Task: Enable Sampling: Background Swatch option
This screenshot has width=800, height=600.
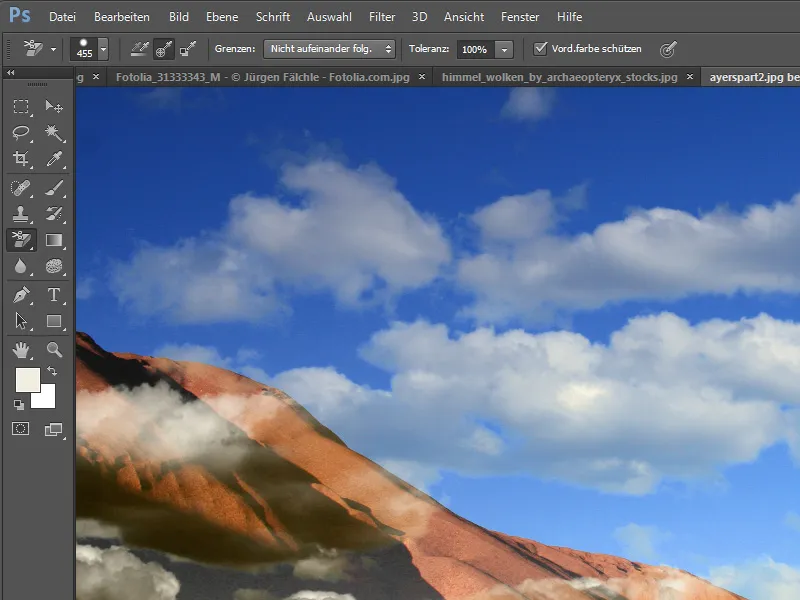Action: pos(188,49)
